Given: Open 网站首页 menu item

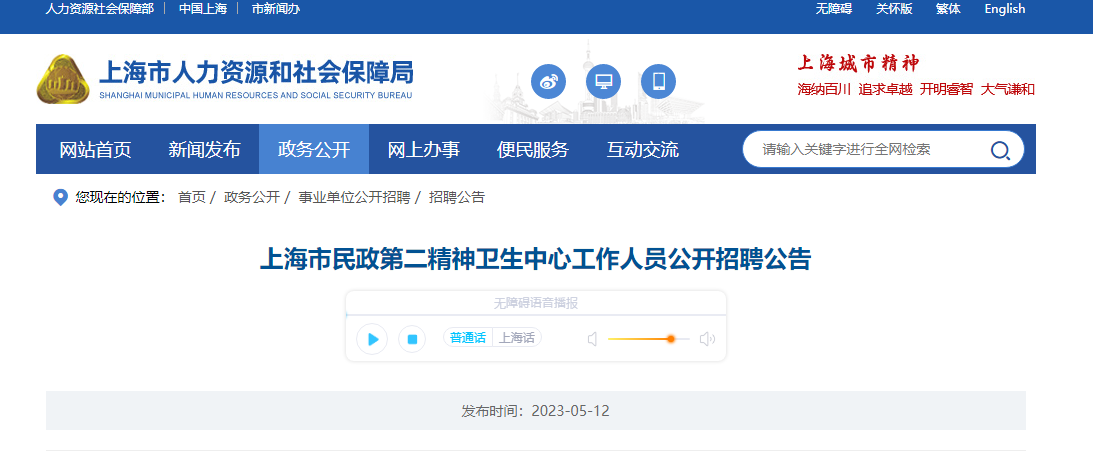Looking at the screenshot, I should point(95,149).
